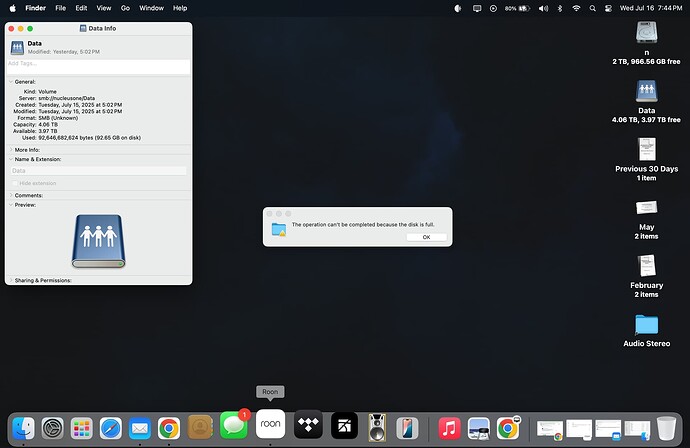Screen dimensions: 690x448
Task: Open the speaker icon app in dock
Action: (x=377, y=427)
